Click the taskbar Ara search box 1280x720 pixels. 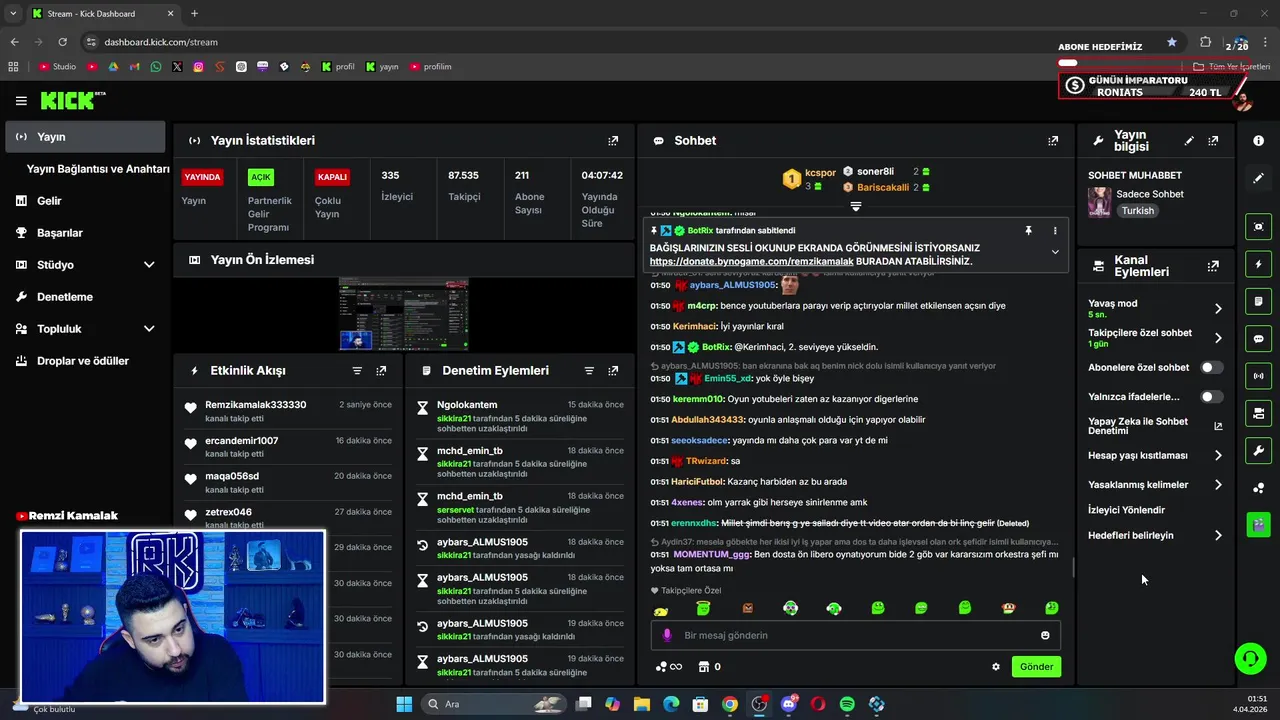tap(495, 704)
